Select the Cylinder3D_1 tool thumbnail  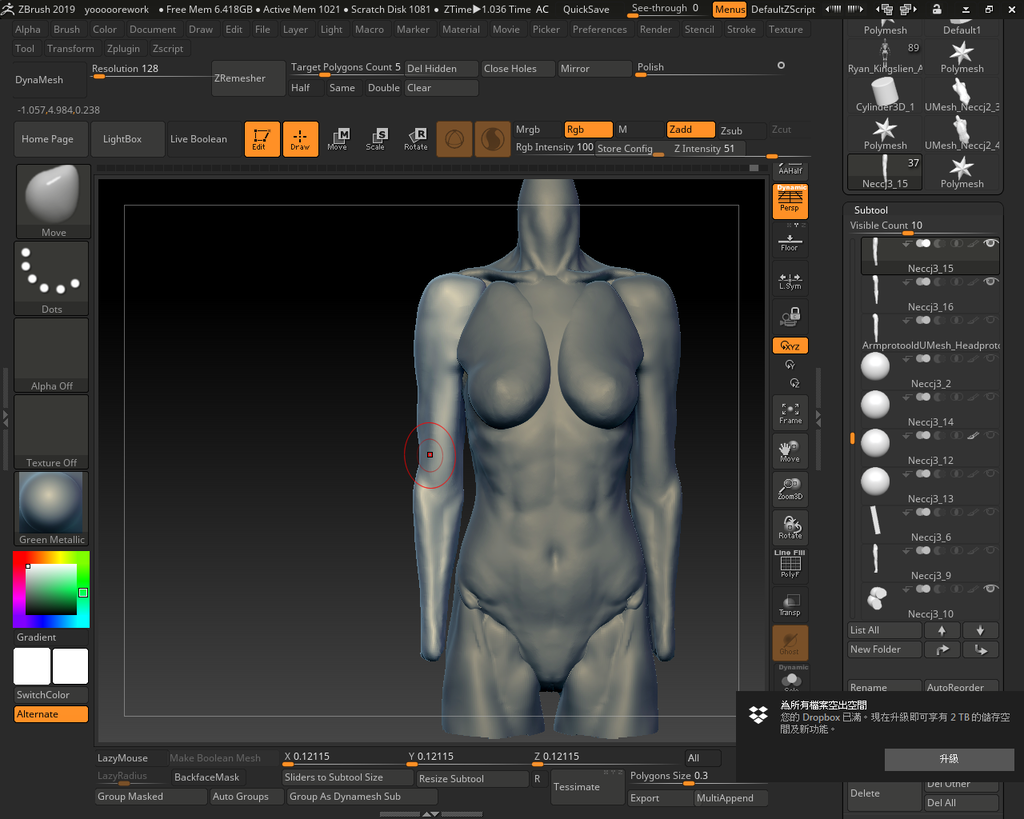(x=885, y=95)
